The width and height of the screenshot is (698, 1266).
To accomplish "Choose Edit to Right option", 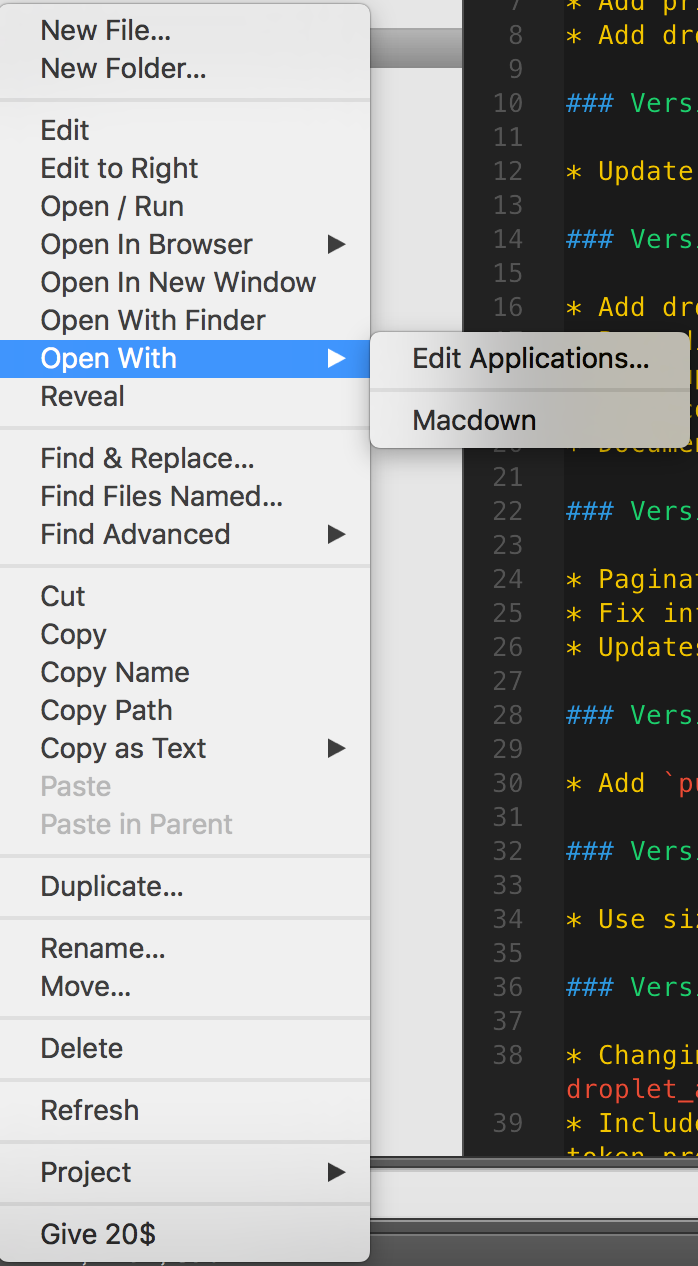I will coord(119,169).
